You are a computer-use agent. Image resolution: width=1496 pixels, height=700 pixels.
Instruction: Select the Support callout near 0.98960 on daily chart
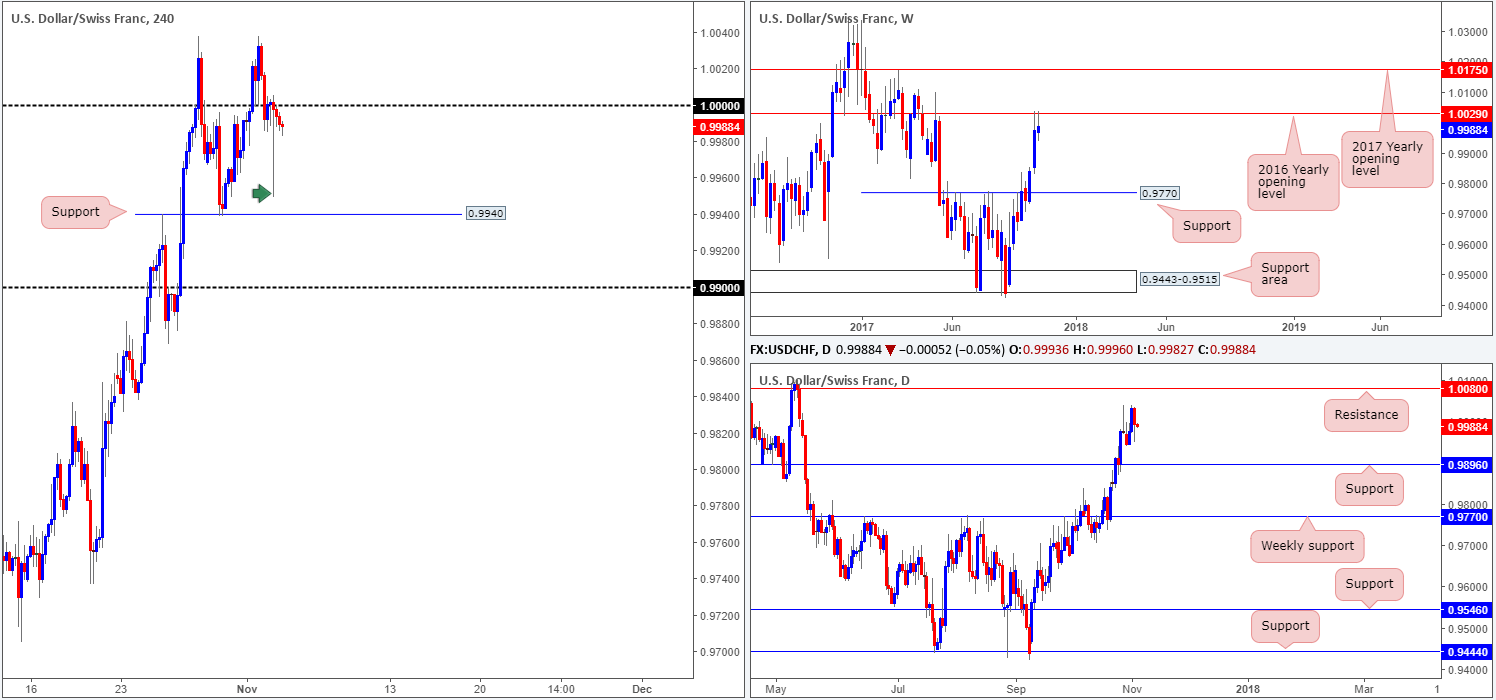tap(1369, 489)
